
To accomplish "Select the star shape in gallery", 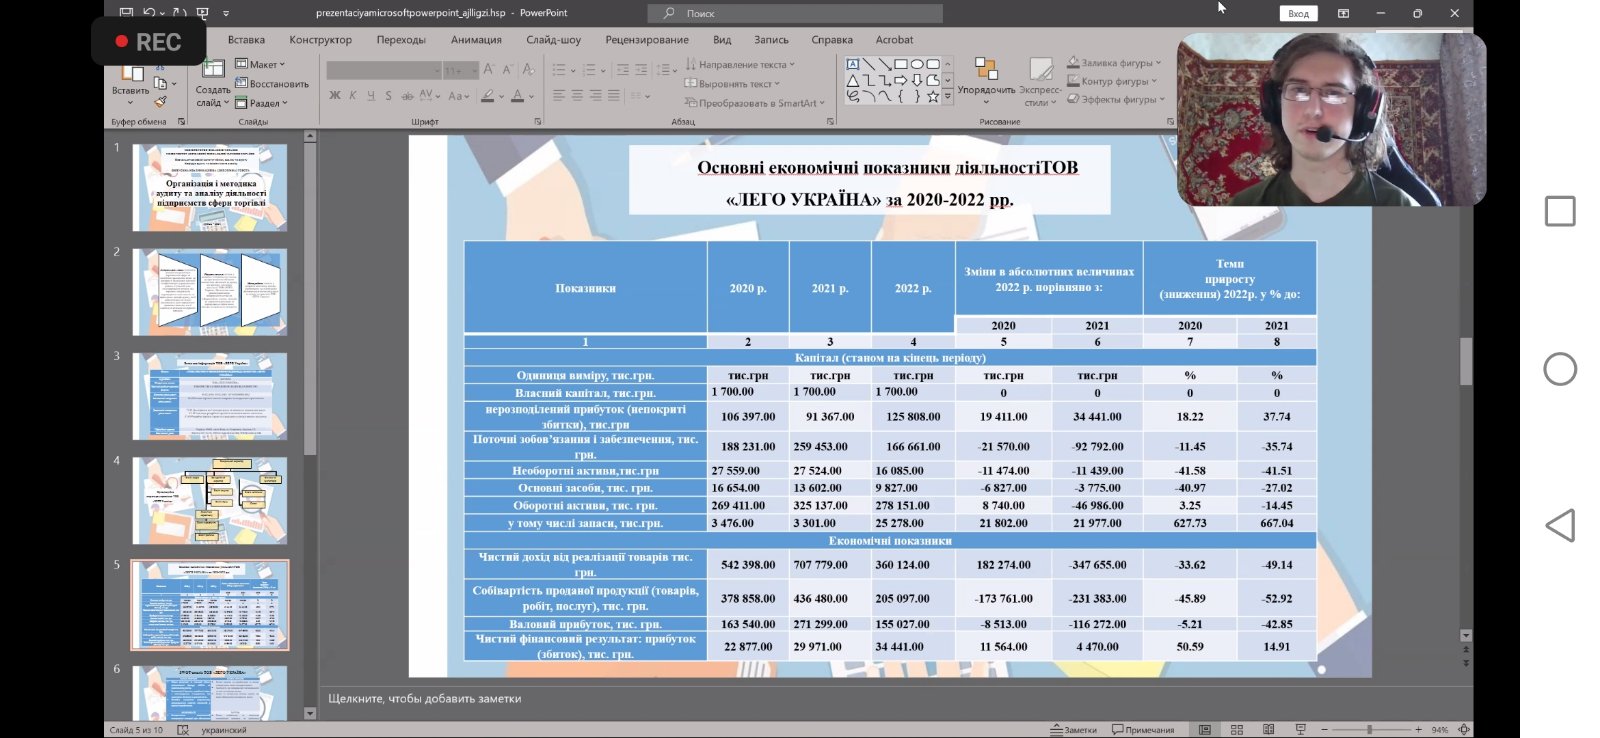I will 933,96.
